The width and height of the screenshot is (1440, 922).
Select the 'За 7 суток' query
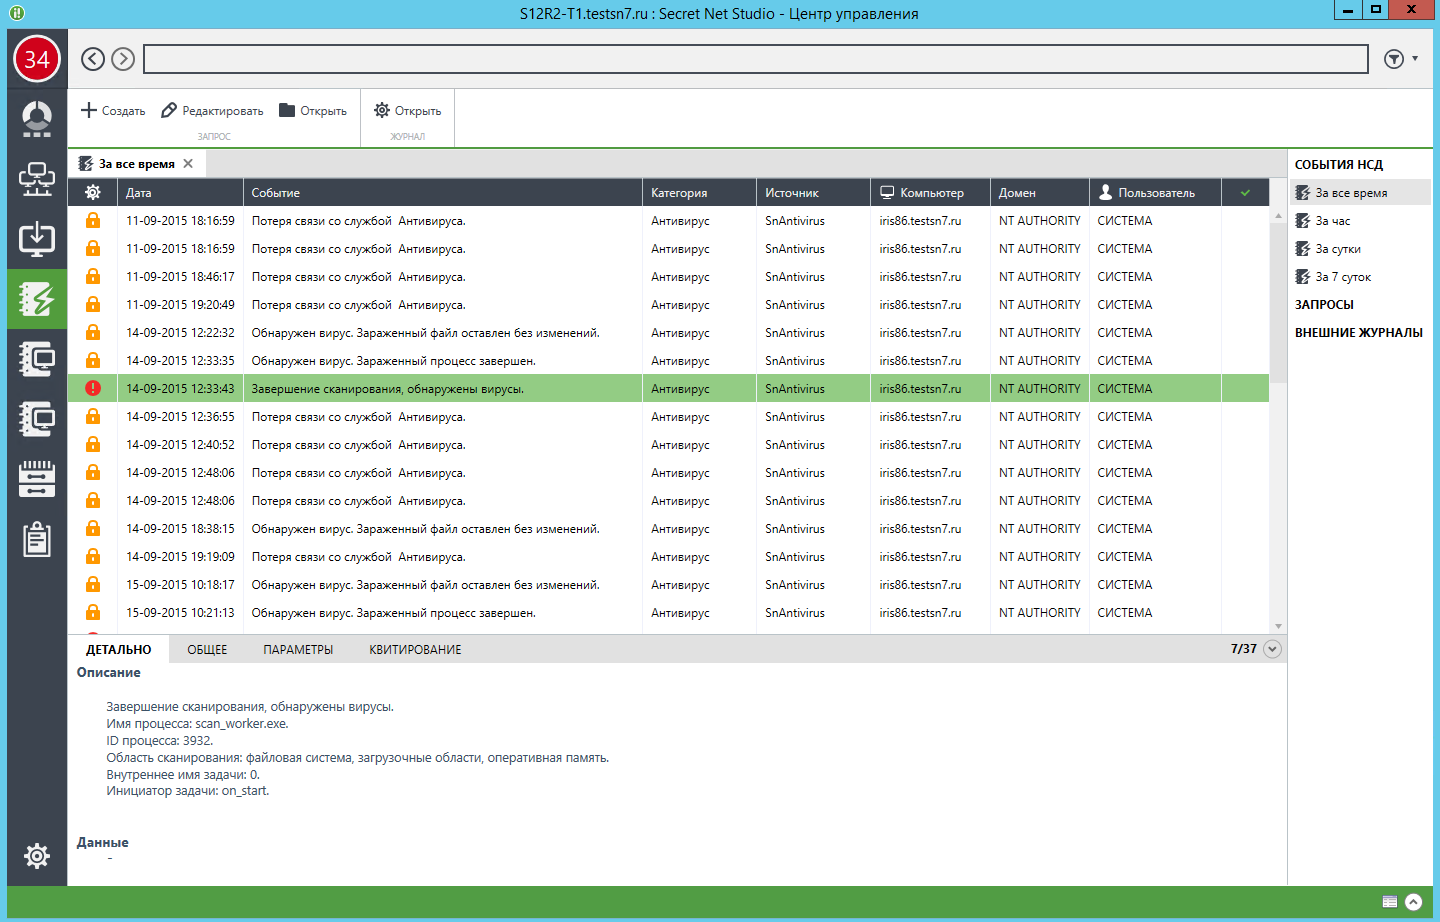(1342, 277)
